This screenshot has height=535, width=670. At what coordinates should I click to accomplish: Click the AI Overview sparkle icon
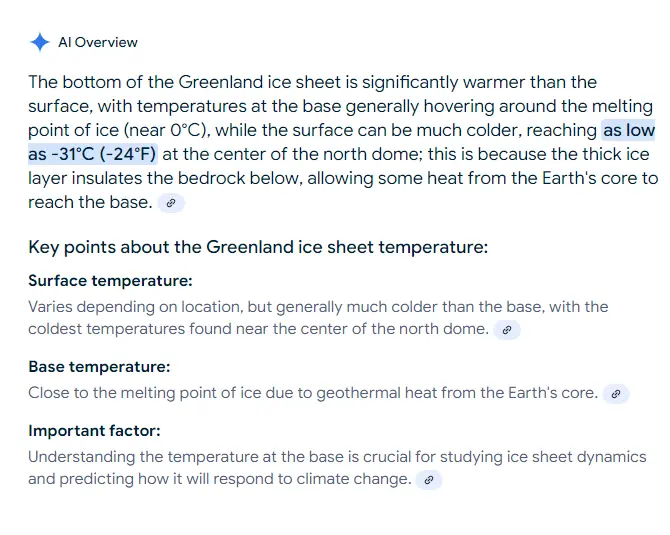click(39, 42)
